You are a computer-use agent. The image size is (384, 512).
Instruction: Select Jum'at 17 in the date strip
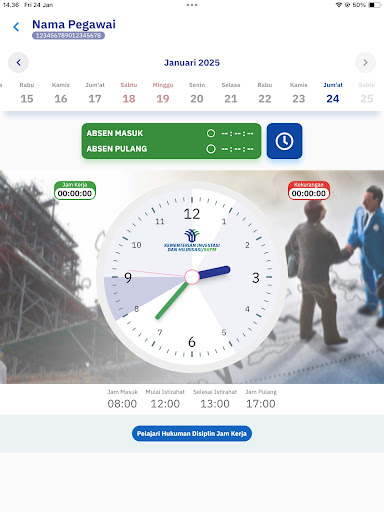pos(95,93)
